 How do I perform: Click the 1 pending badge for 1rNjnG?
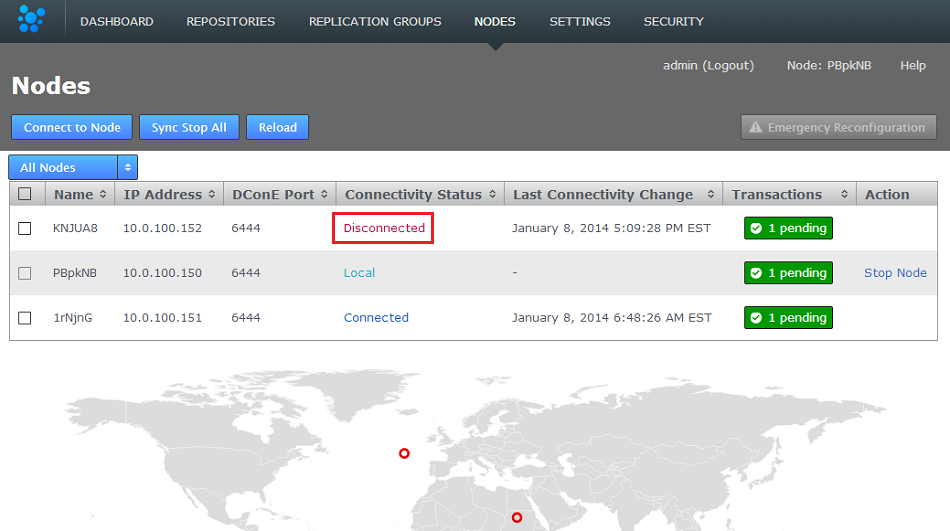point(788,318)
